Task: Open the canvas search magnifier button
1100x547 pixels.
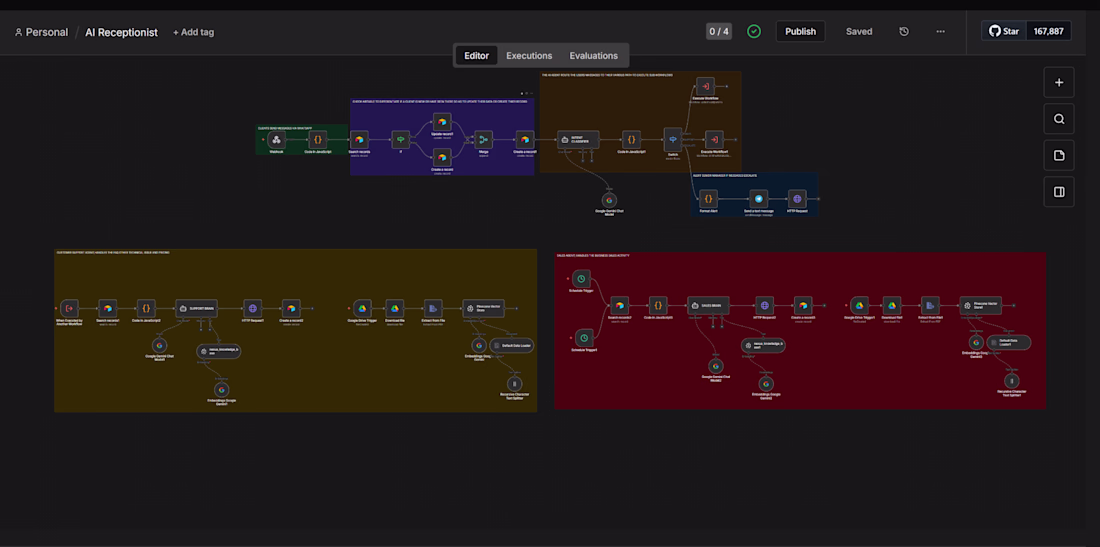Action: tap(1059, 119)
